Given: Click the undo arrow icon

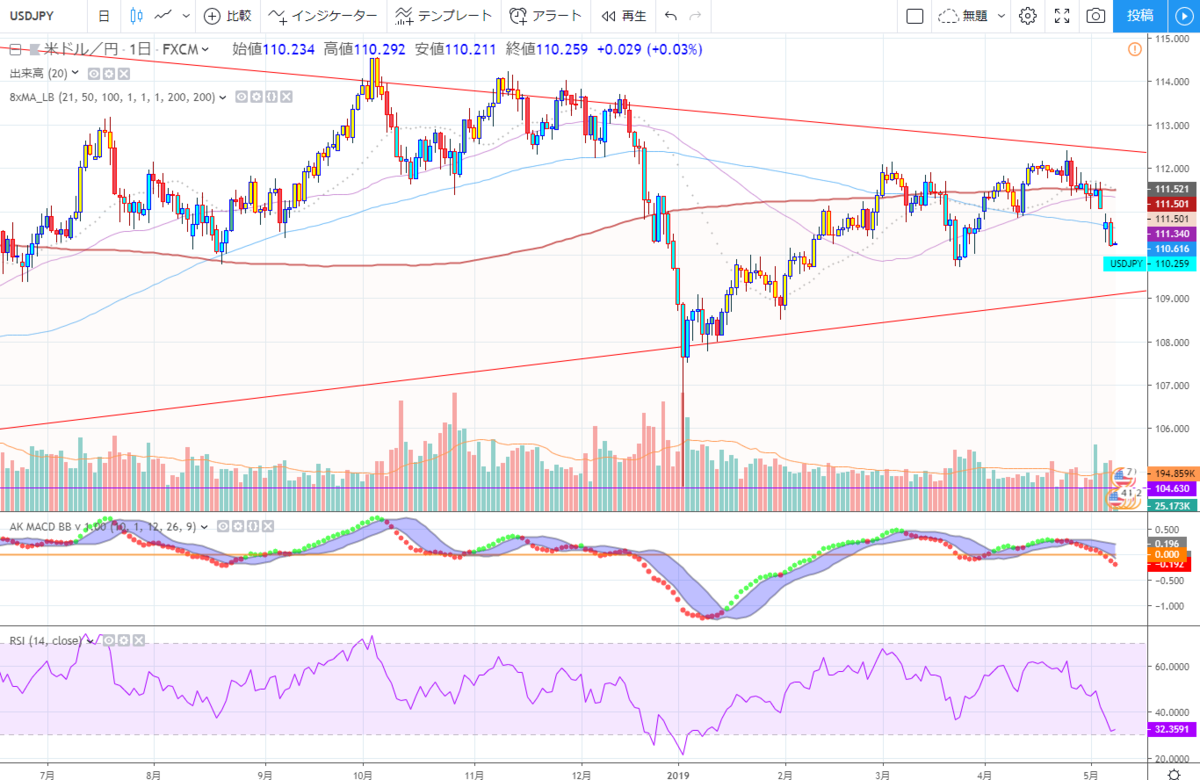Looking at the screenshot, I should coord(671,16).
